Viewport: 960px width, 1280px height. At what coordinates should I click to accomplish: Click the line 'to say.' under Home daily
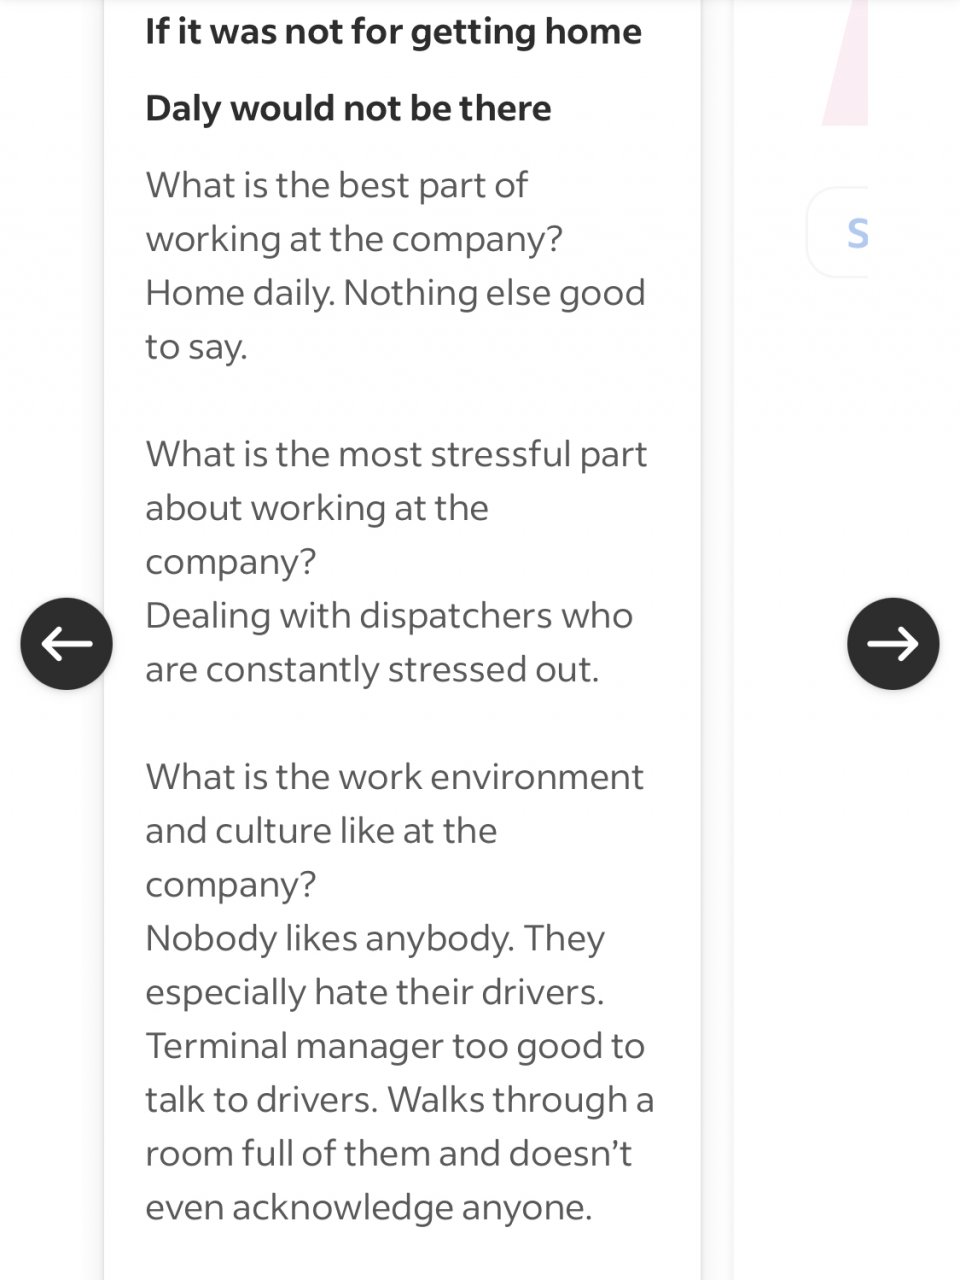coord(196,347)
